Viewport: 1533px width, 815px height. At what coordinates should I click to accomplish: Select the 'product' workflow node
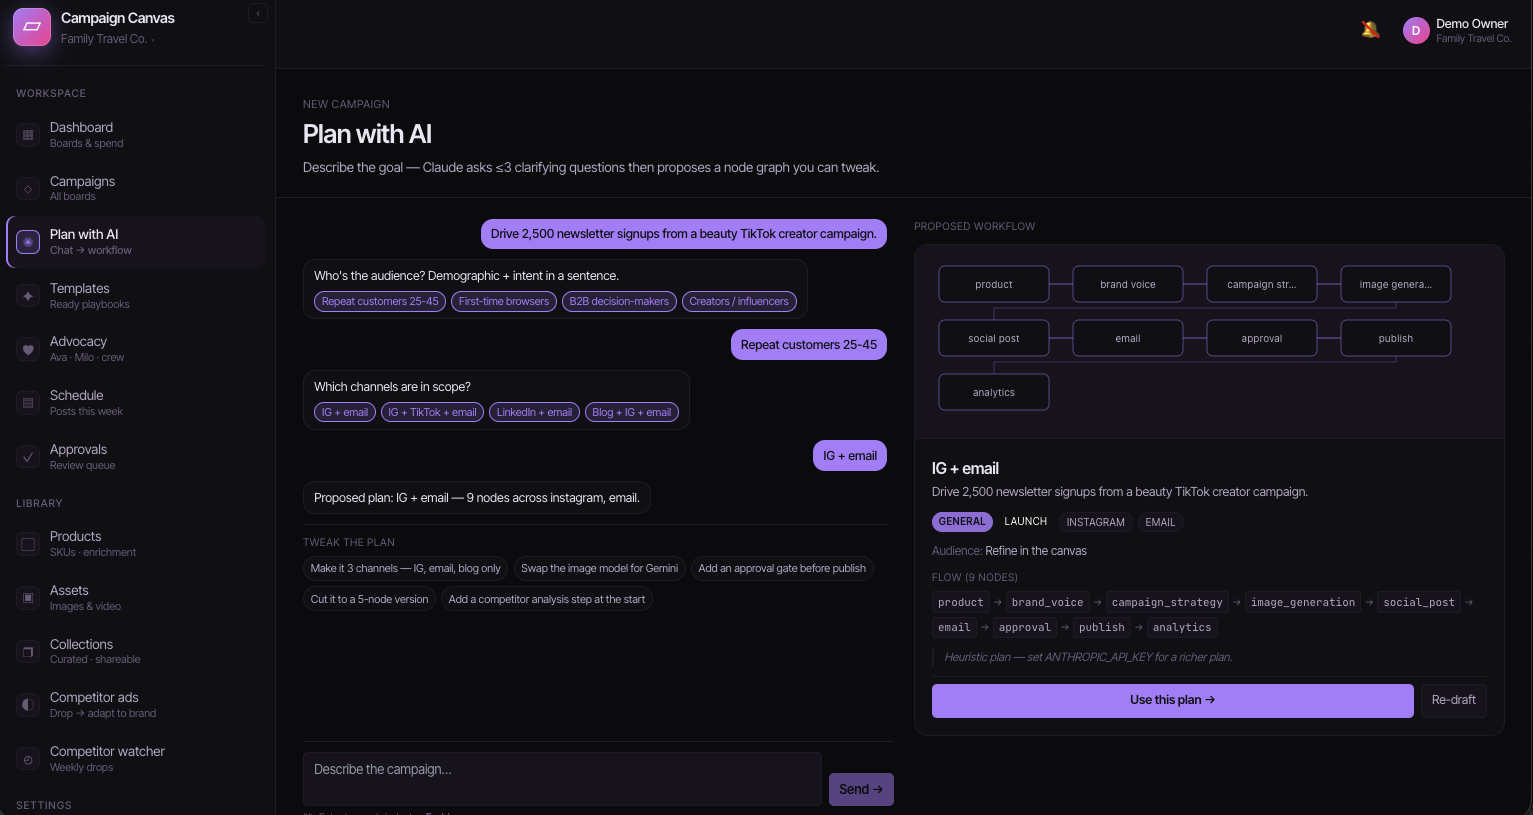(x=994, y=284)
